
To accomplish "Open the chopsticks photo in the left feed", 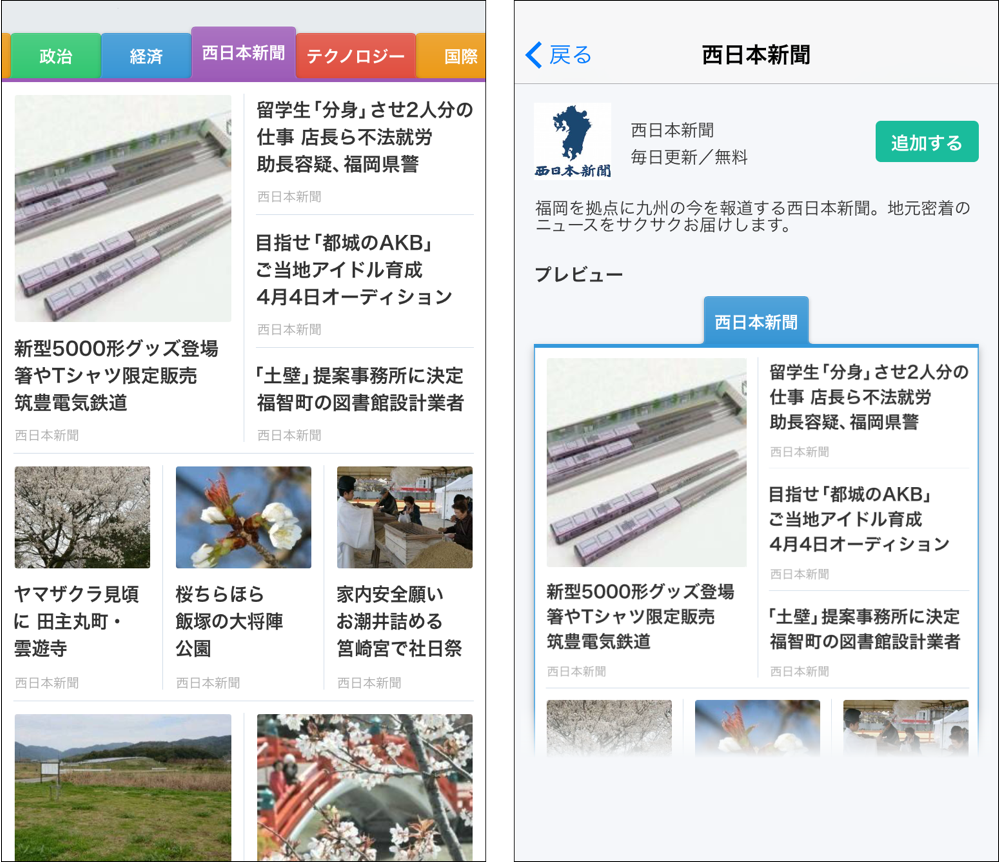I will pyautogui.click(x=123, y=208).
